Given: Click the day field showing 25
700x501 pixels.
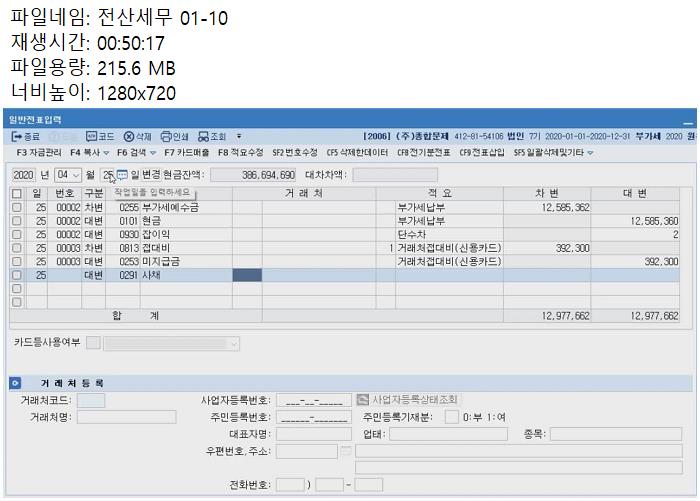Looking at the screenshot, I should point(108,175).
